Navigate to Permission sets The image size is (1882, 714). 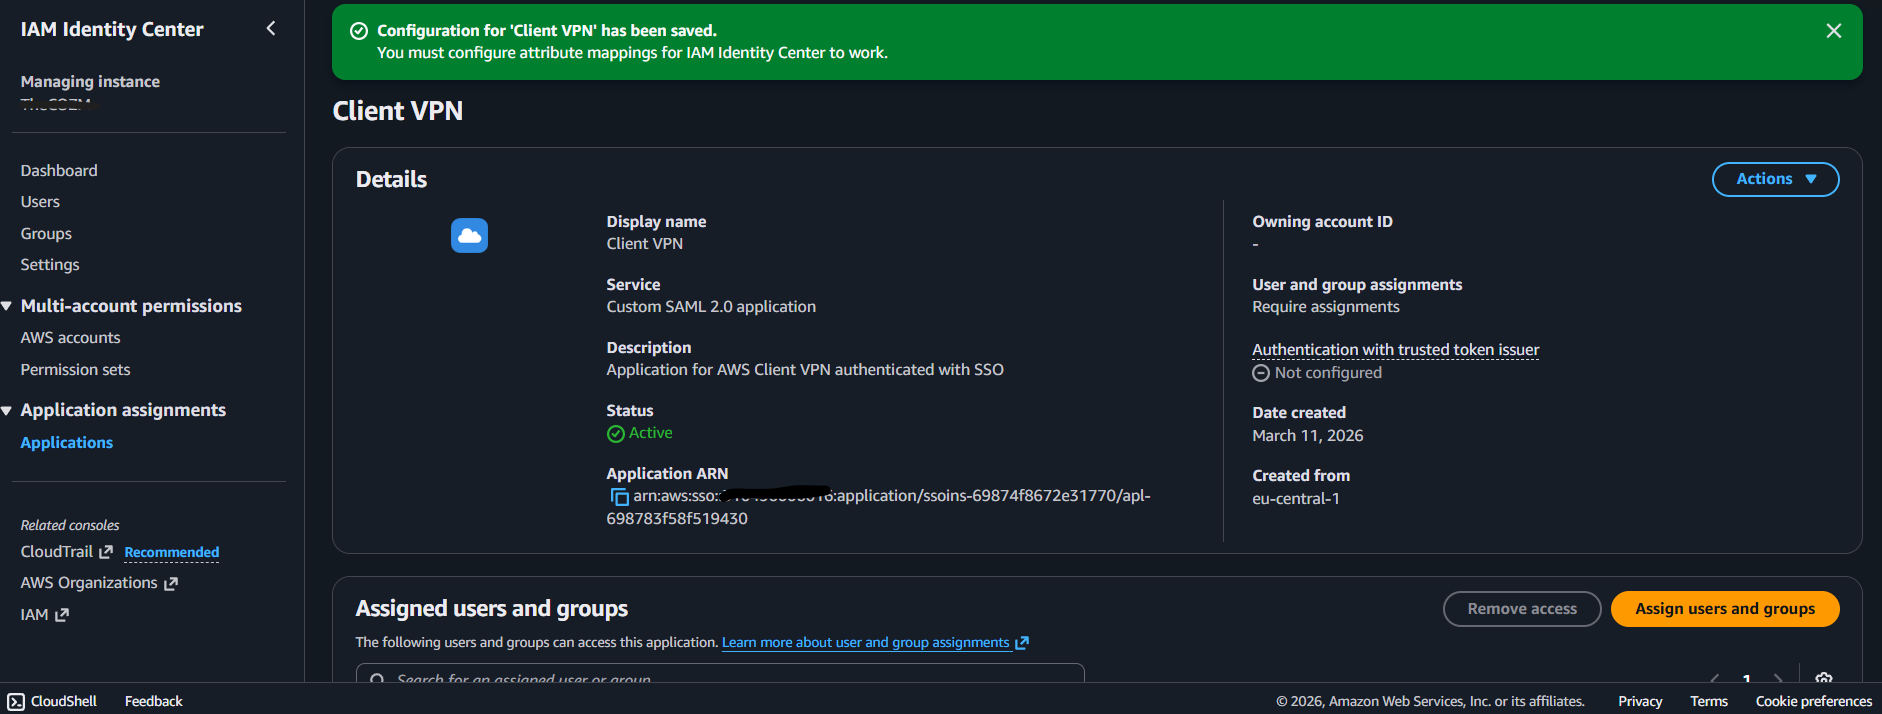tap(75, 370)
